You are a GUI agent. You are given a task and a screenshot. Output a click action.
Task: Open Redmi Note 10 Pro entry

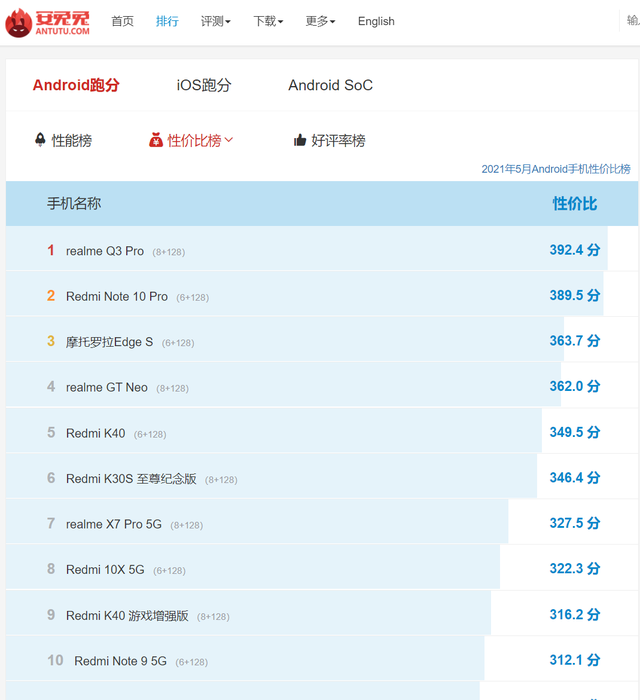point(117,296)
